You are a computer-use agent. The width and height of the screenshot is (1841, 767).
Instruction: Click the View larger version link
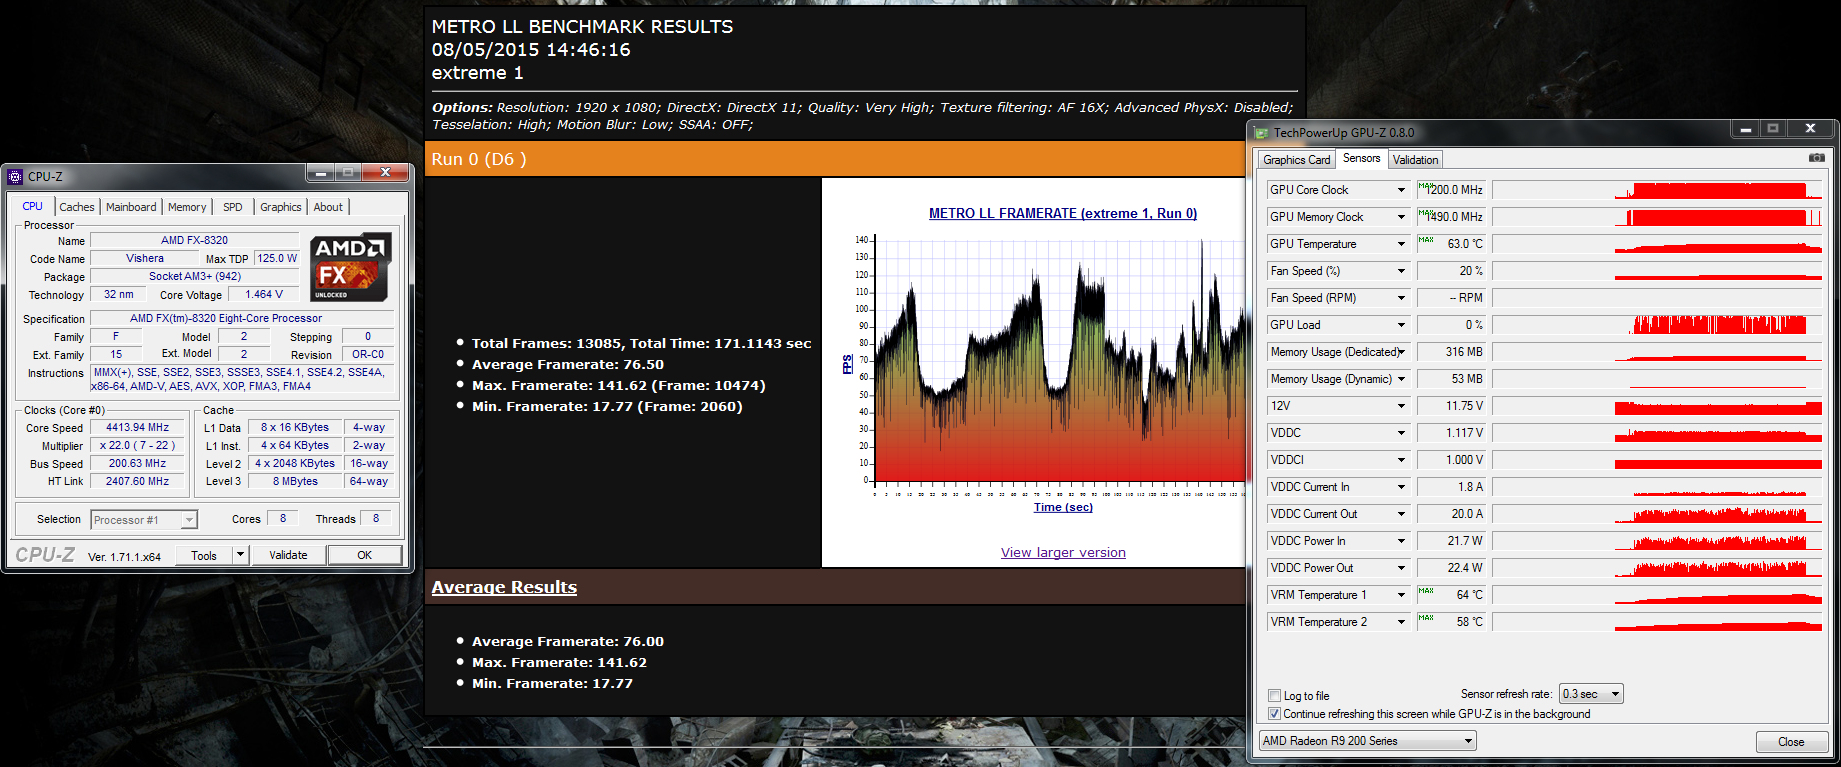(x=1063, y=553)
